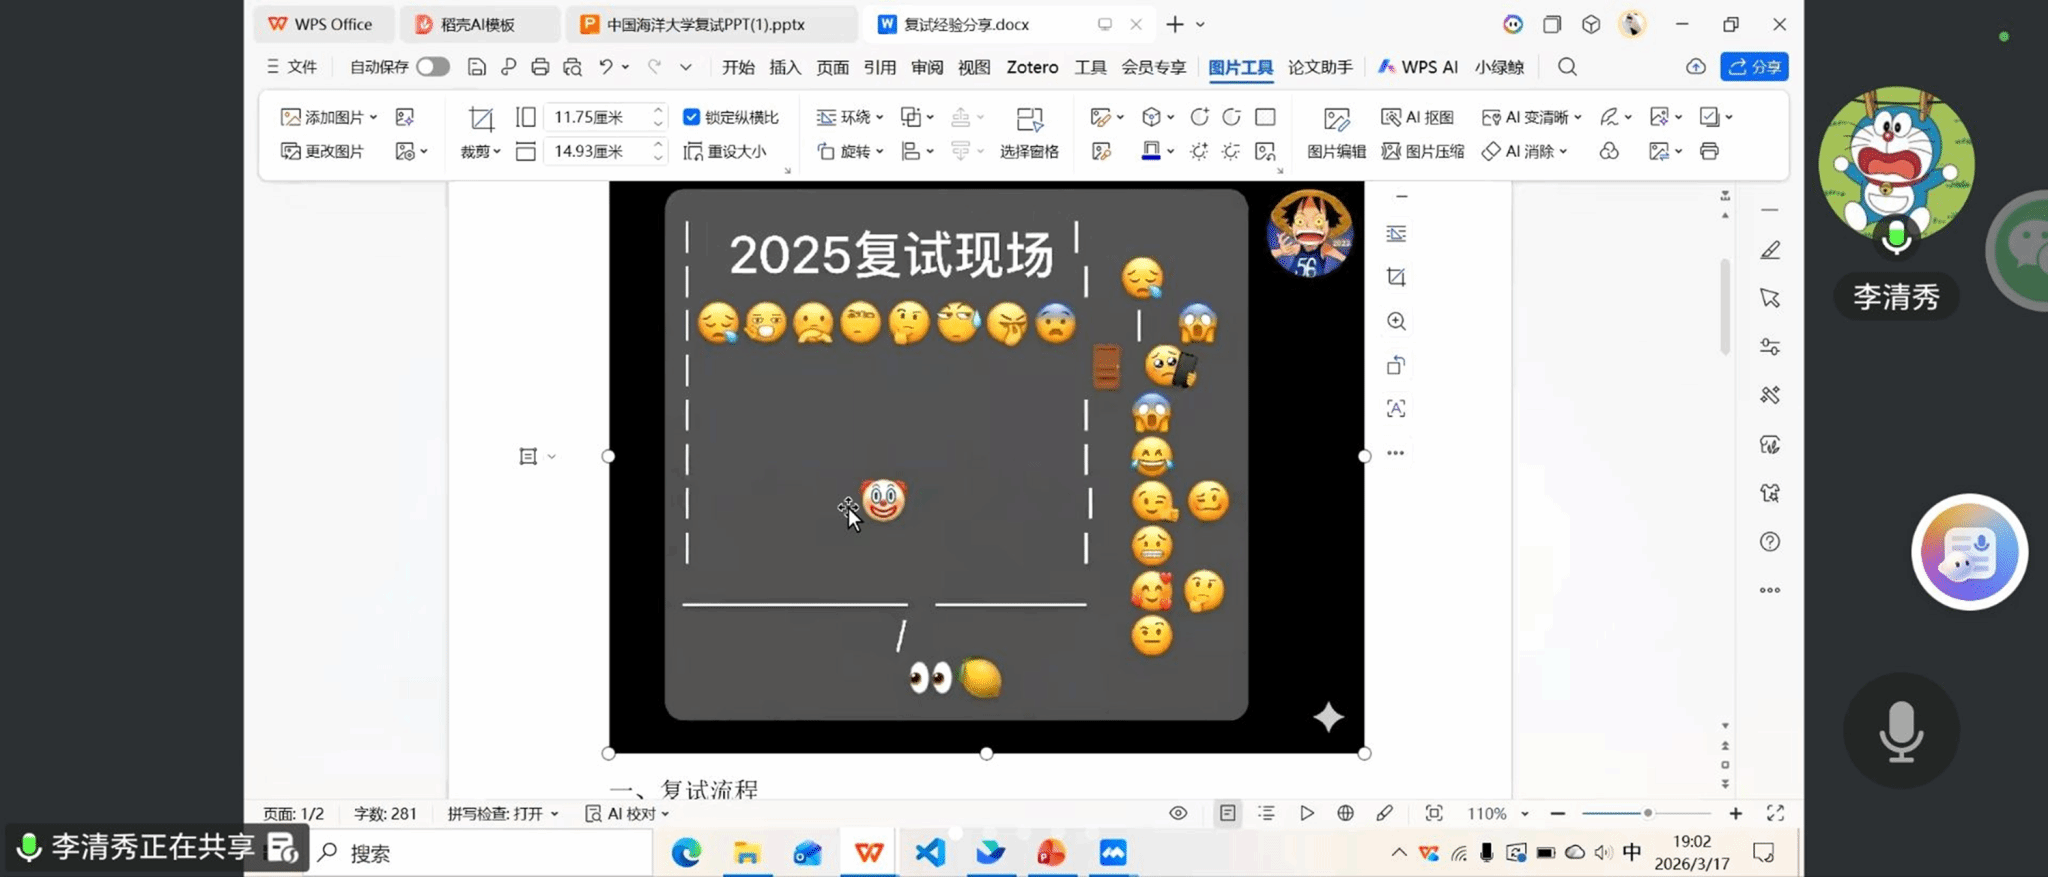The width and height of the screenshot is (2048, 877).
Task: Uncheck the 锁定纵横比 checkbox
Action: (x=691, y=117)
